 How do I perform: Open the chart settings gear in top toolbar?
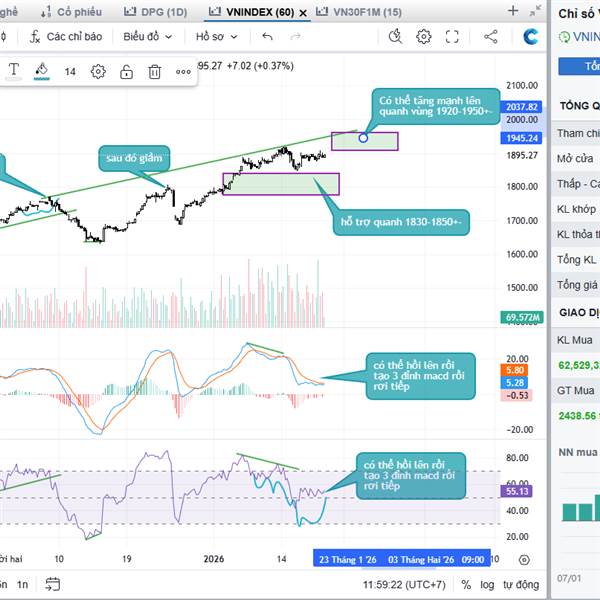[x=424, y=36]
